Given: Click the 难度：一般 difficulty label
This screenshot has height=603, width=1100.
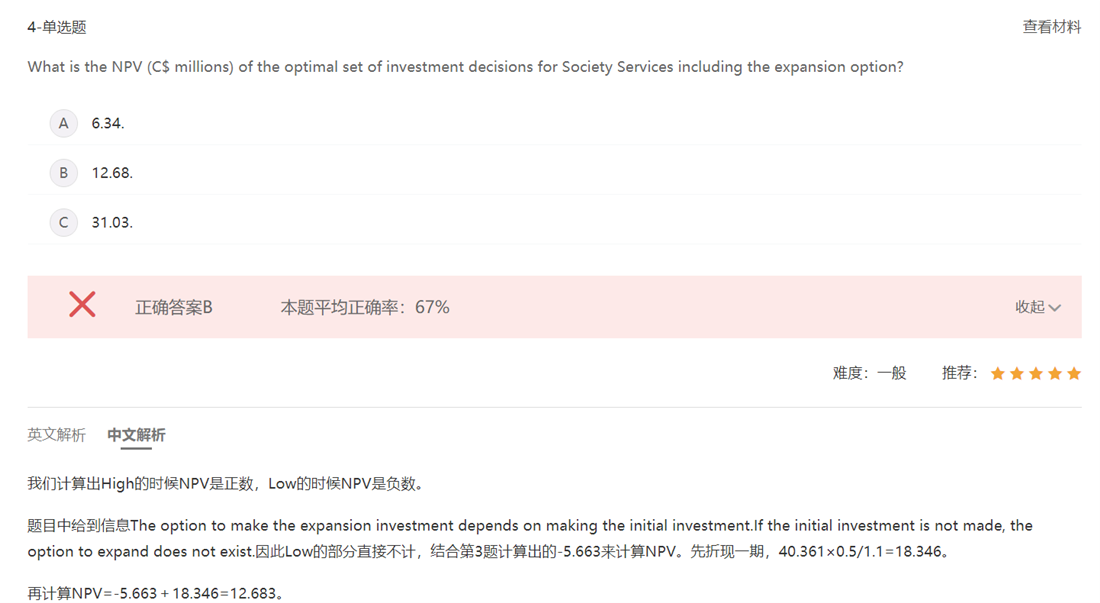Looking at the screenshot, I should pos(869,373).
